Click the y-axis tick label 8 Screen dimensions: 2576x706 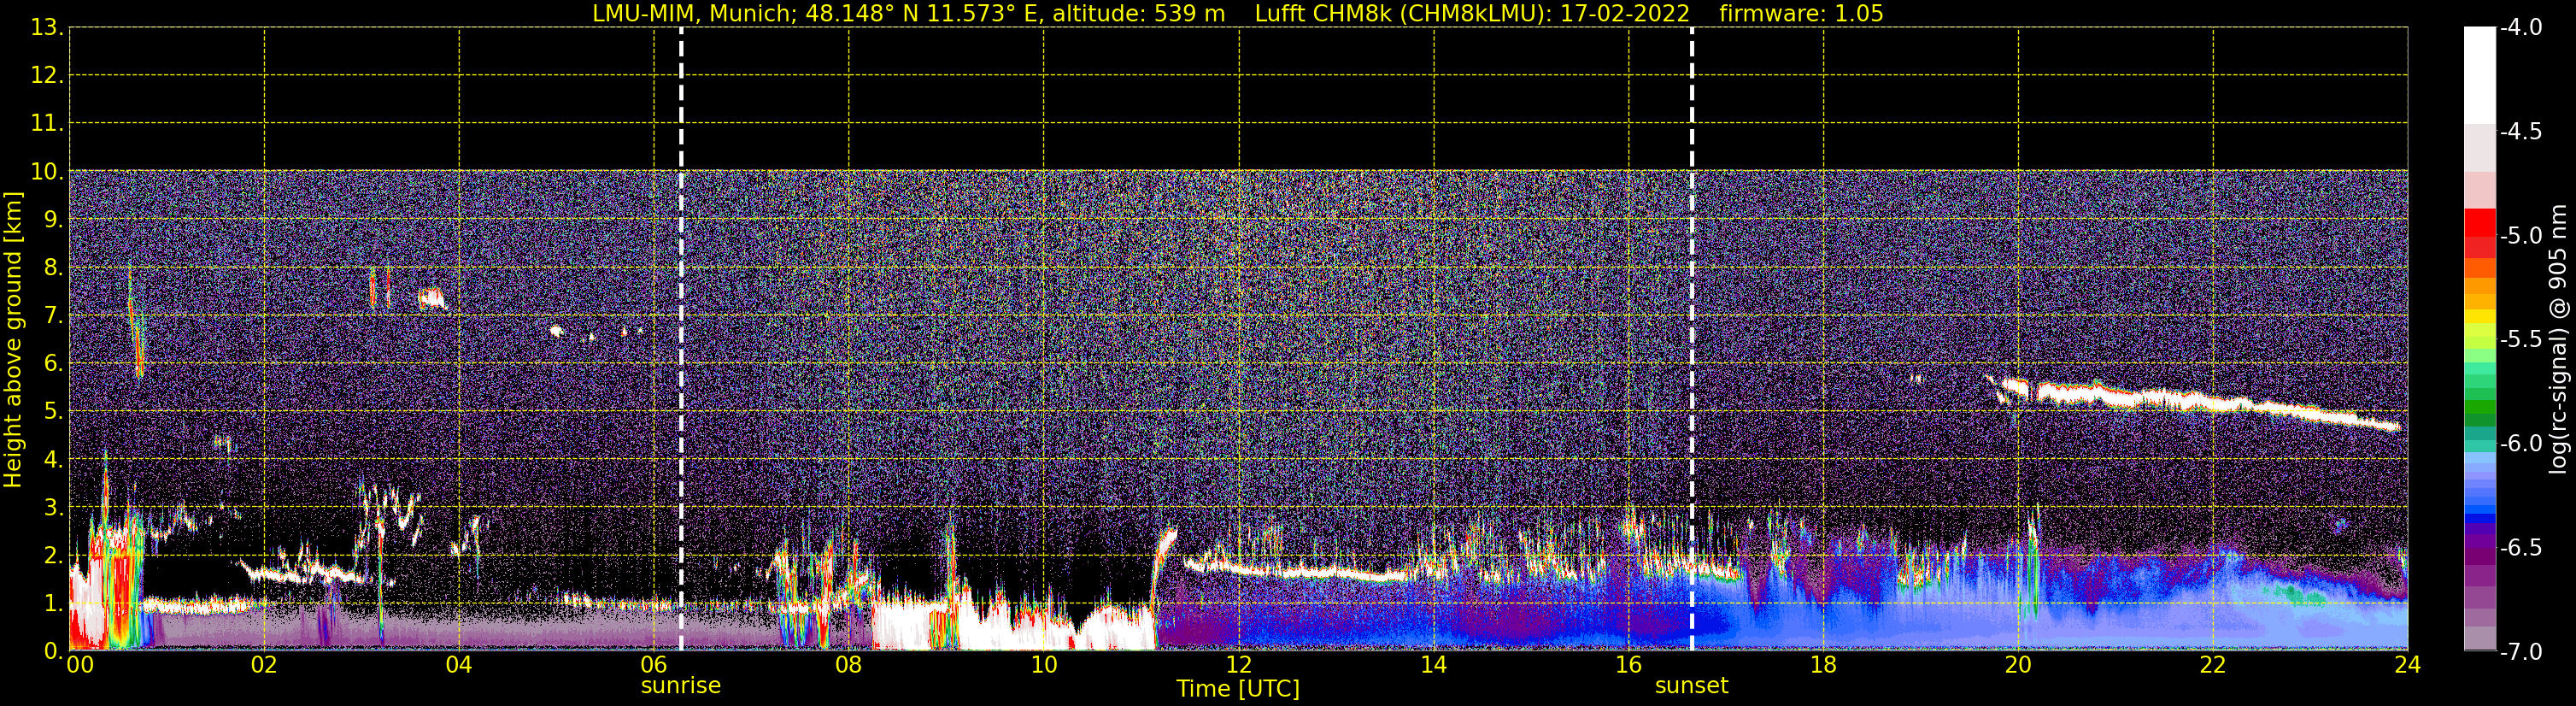[53, 268]
